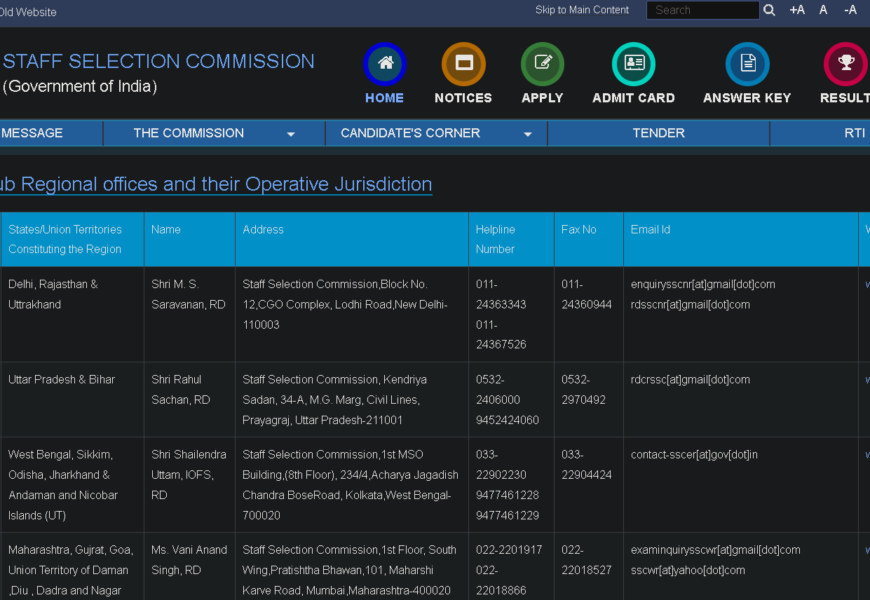Open the Home icon
Screen dimensions: 870x600
pyautogui.click(x=385, y=64)
